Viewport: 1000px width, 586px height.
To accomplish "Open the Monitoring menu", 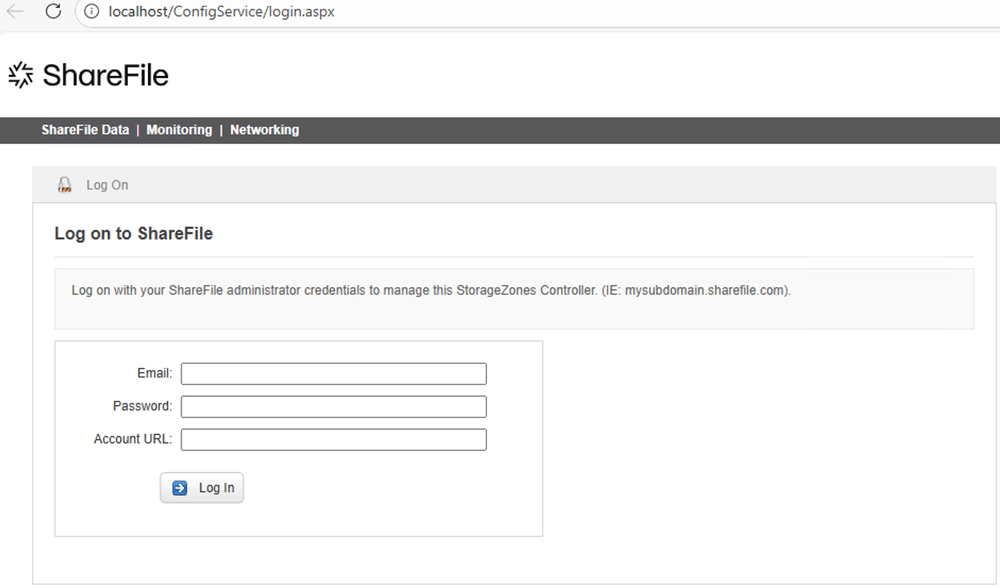I will coord(179,130).
